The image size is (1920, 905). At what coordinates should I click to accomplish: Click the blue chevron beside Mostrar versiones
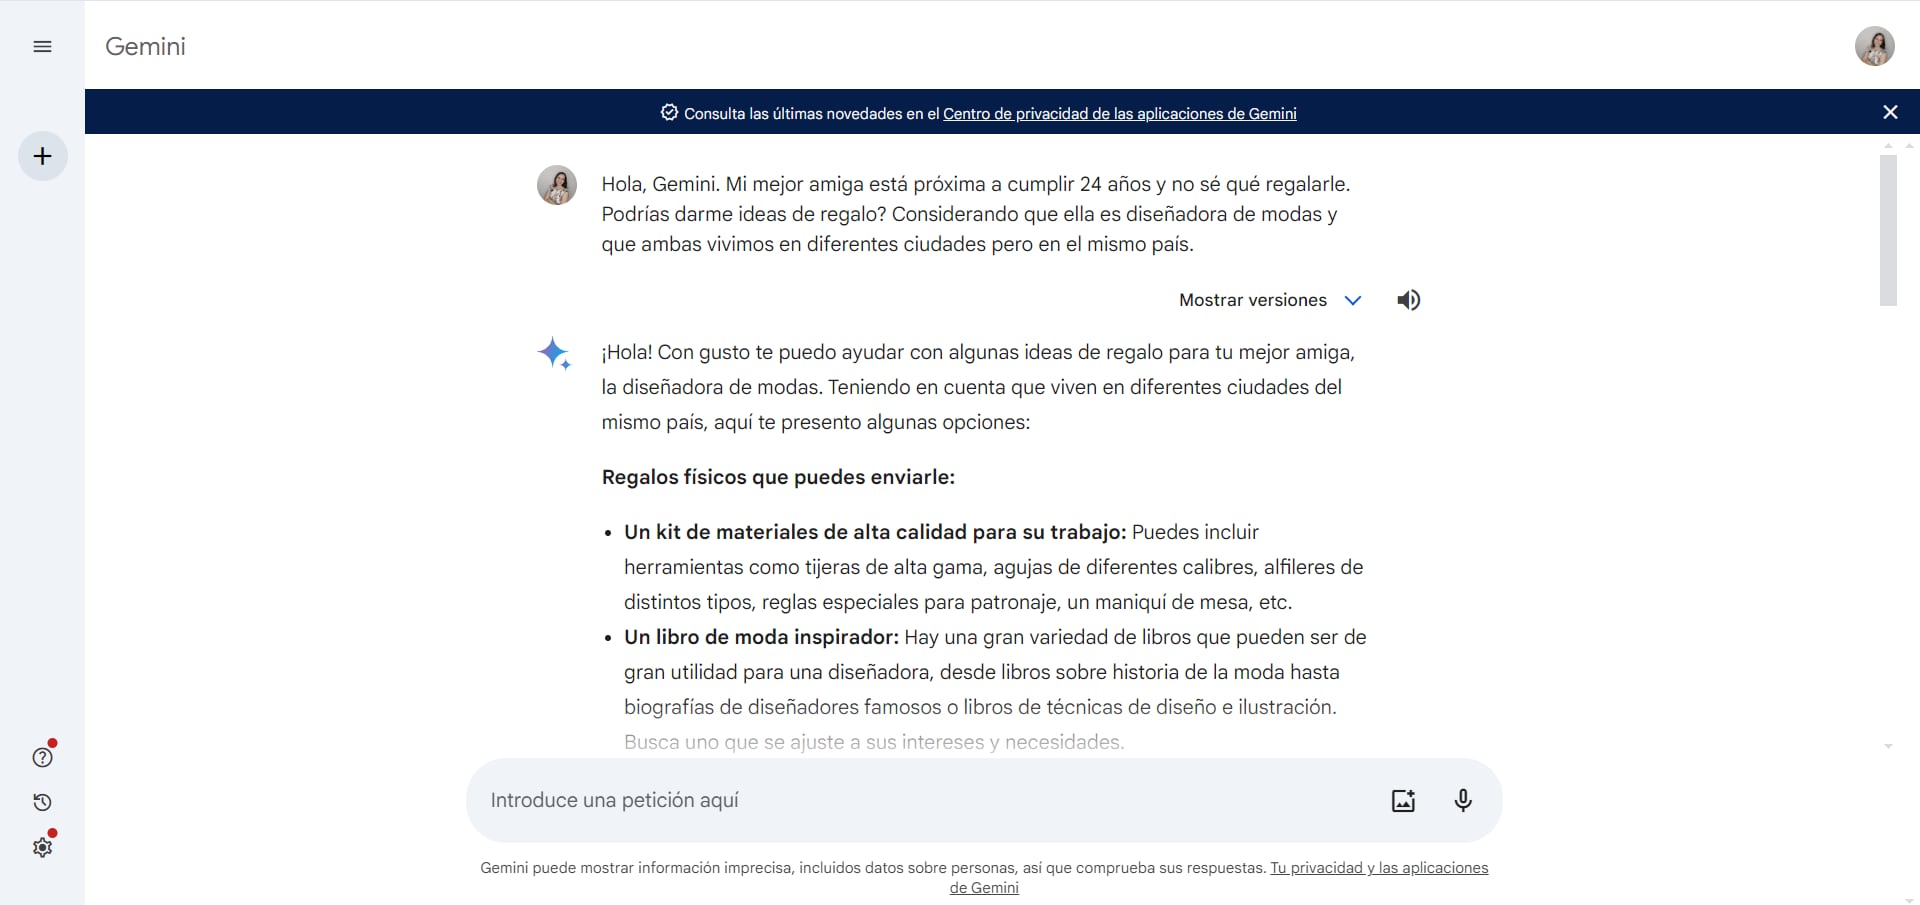(x=1353, y=300)
